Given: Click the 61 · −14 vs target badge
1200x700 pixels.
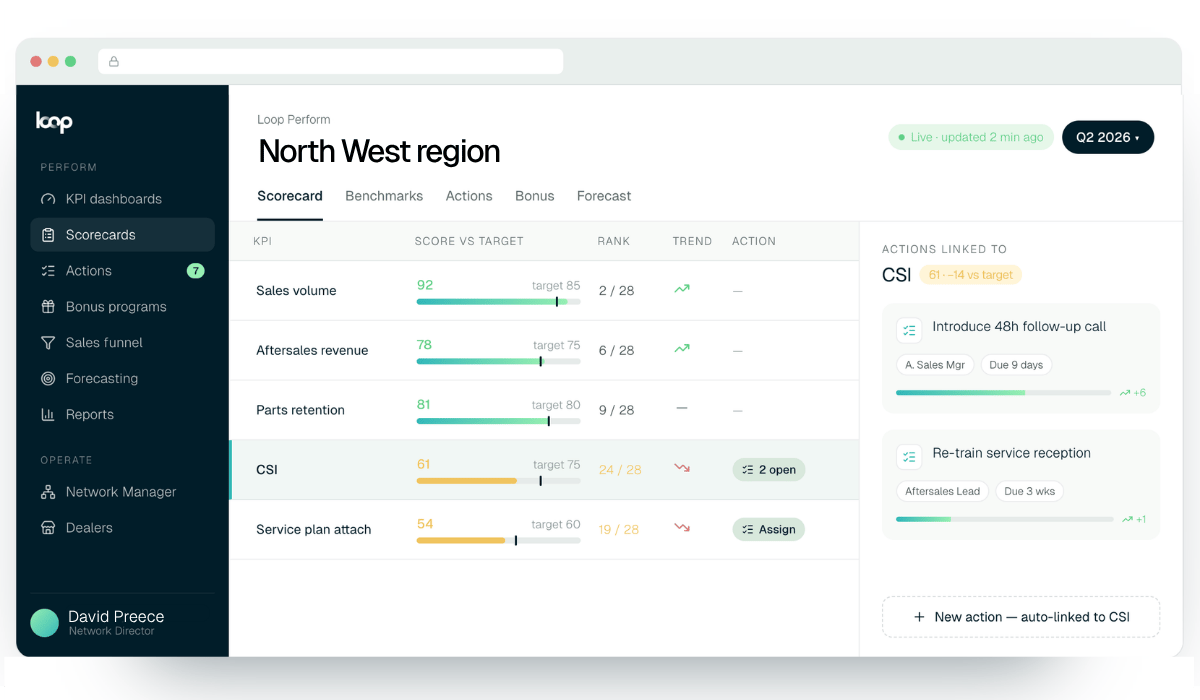Looking at the screenshot, I should click(x=970, y=275).
